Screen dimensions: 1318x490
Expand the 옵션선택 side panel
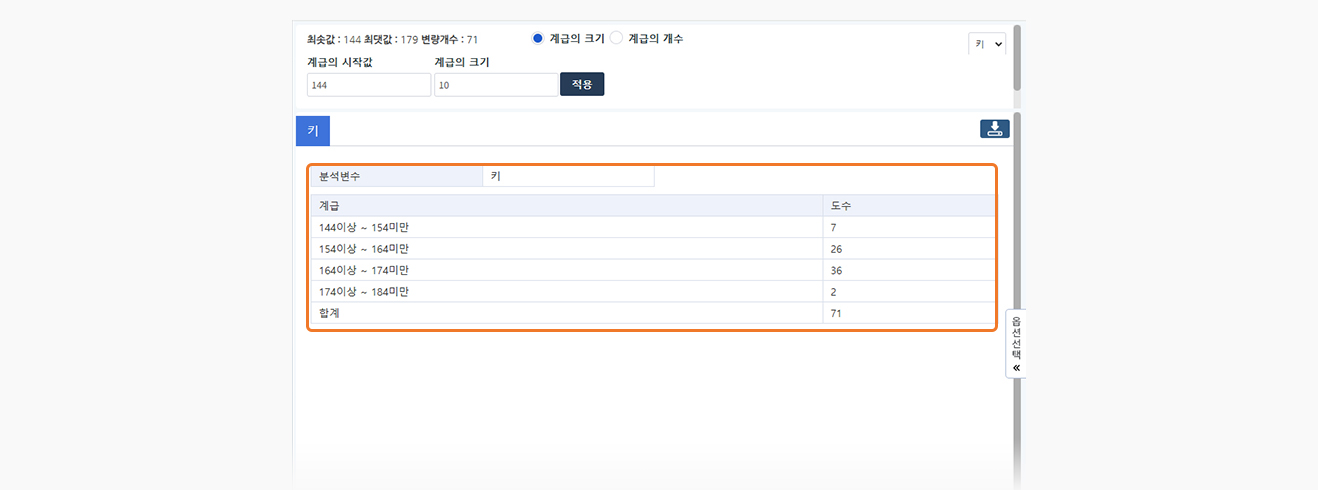tap(1016, 345)
